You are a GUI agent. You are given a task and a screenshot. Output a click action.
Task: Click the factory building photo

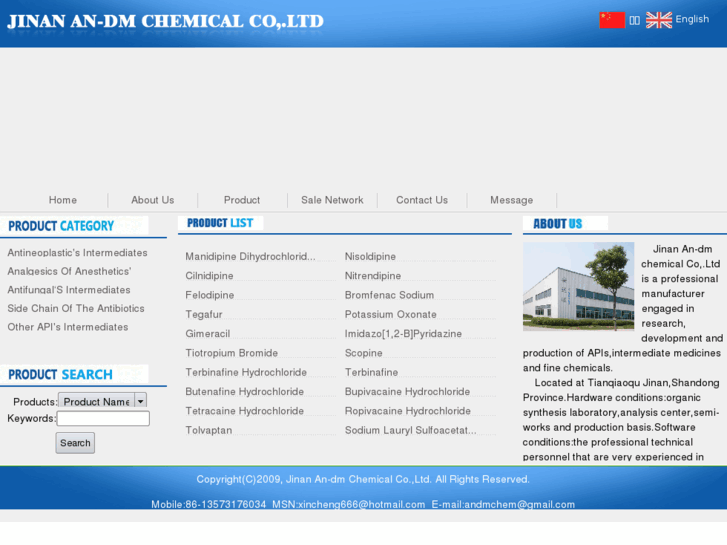coord(578,286)
